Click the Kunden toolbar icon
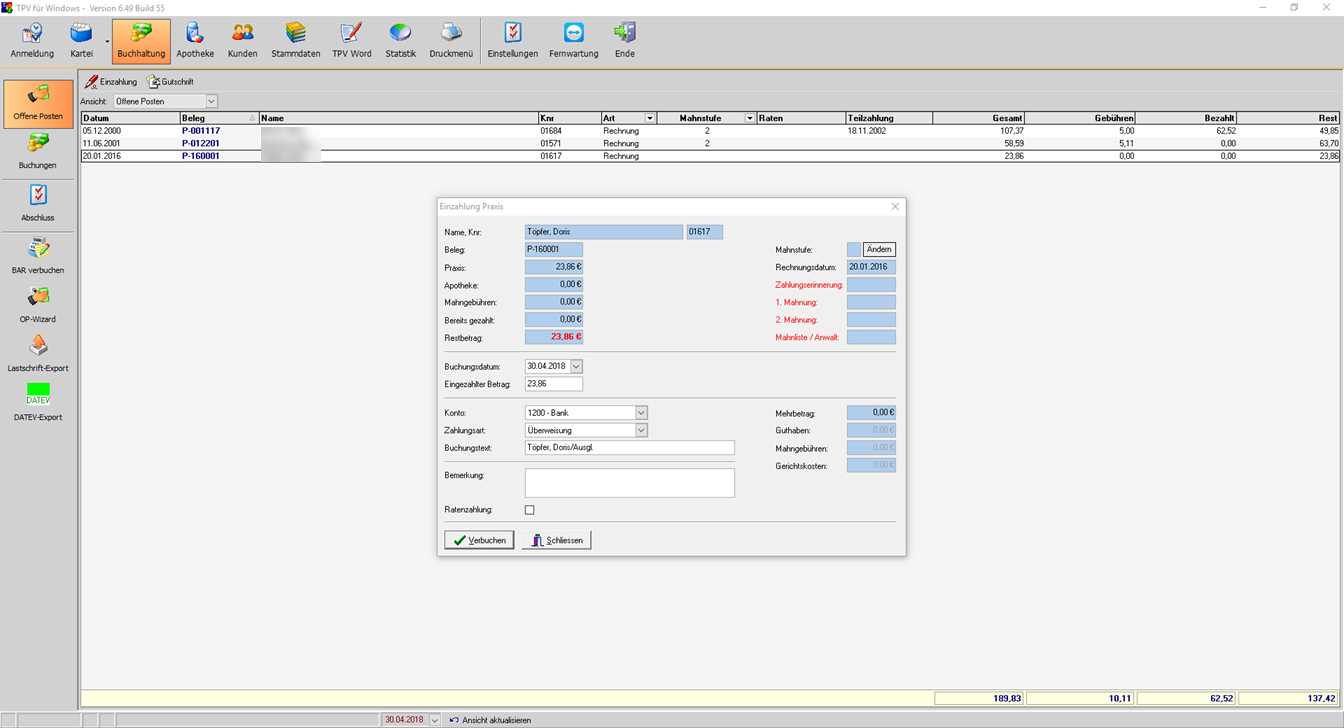Viewport: 1344px width, 728px height. (x=242, y=41)
